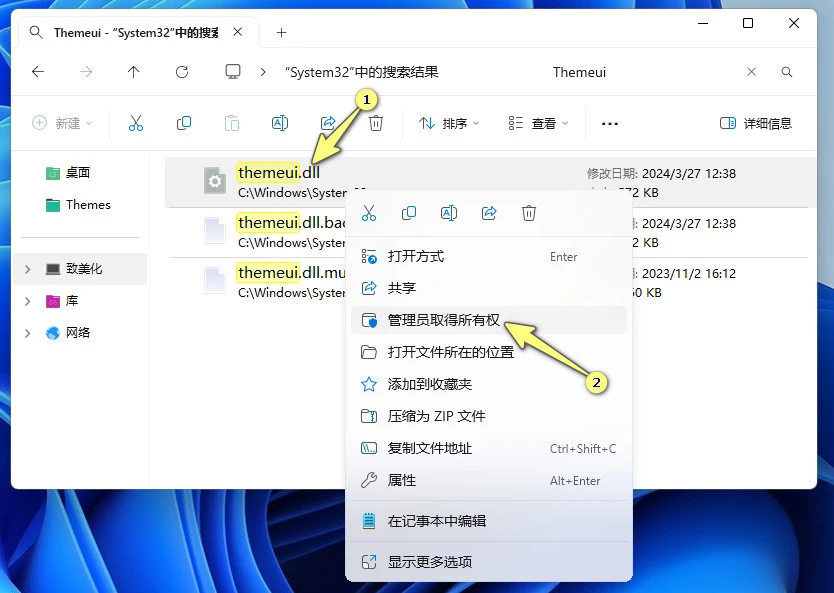This screenshot has width=834, height=593.
Task: Expand the 网络 tree node
Action: pos(28,333)
